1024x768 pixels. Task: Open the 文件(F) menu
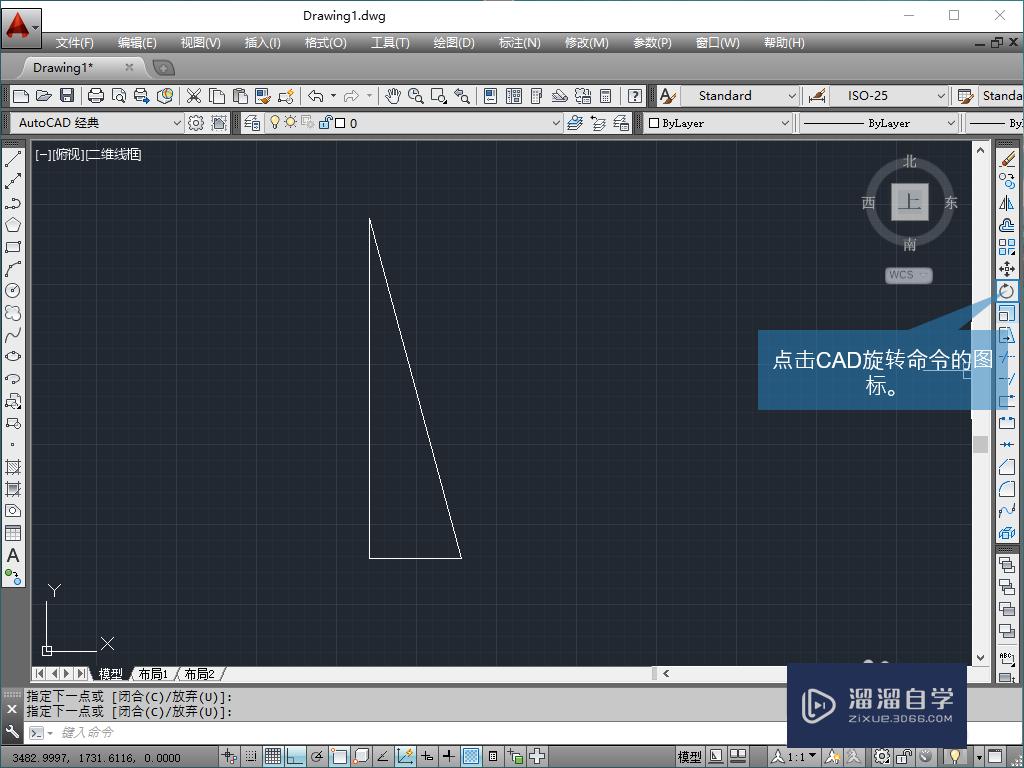point(74,43)
